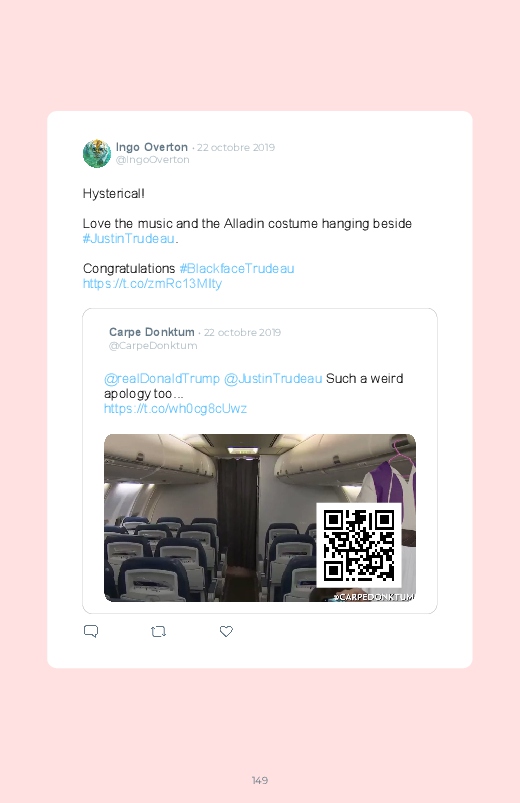Open Ingo Overton's profile avatar

point(97,153)
